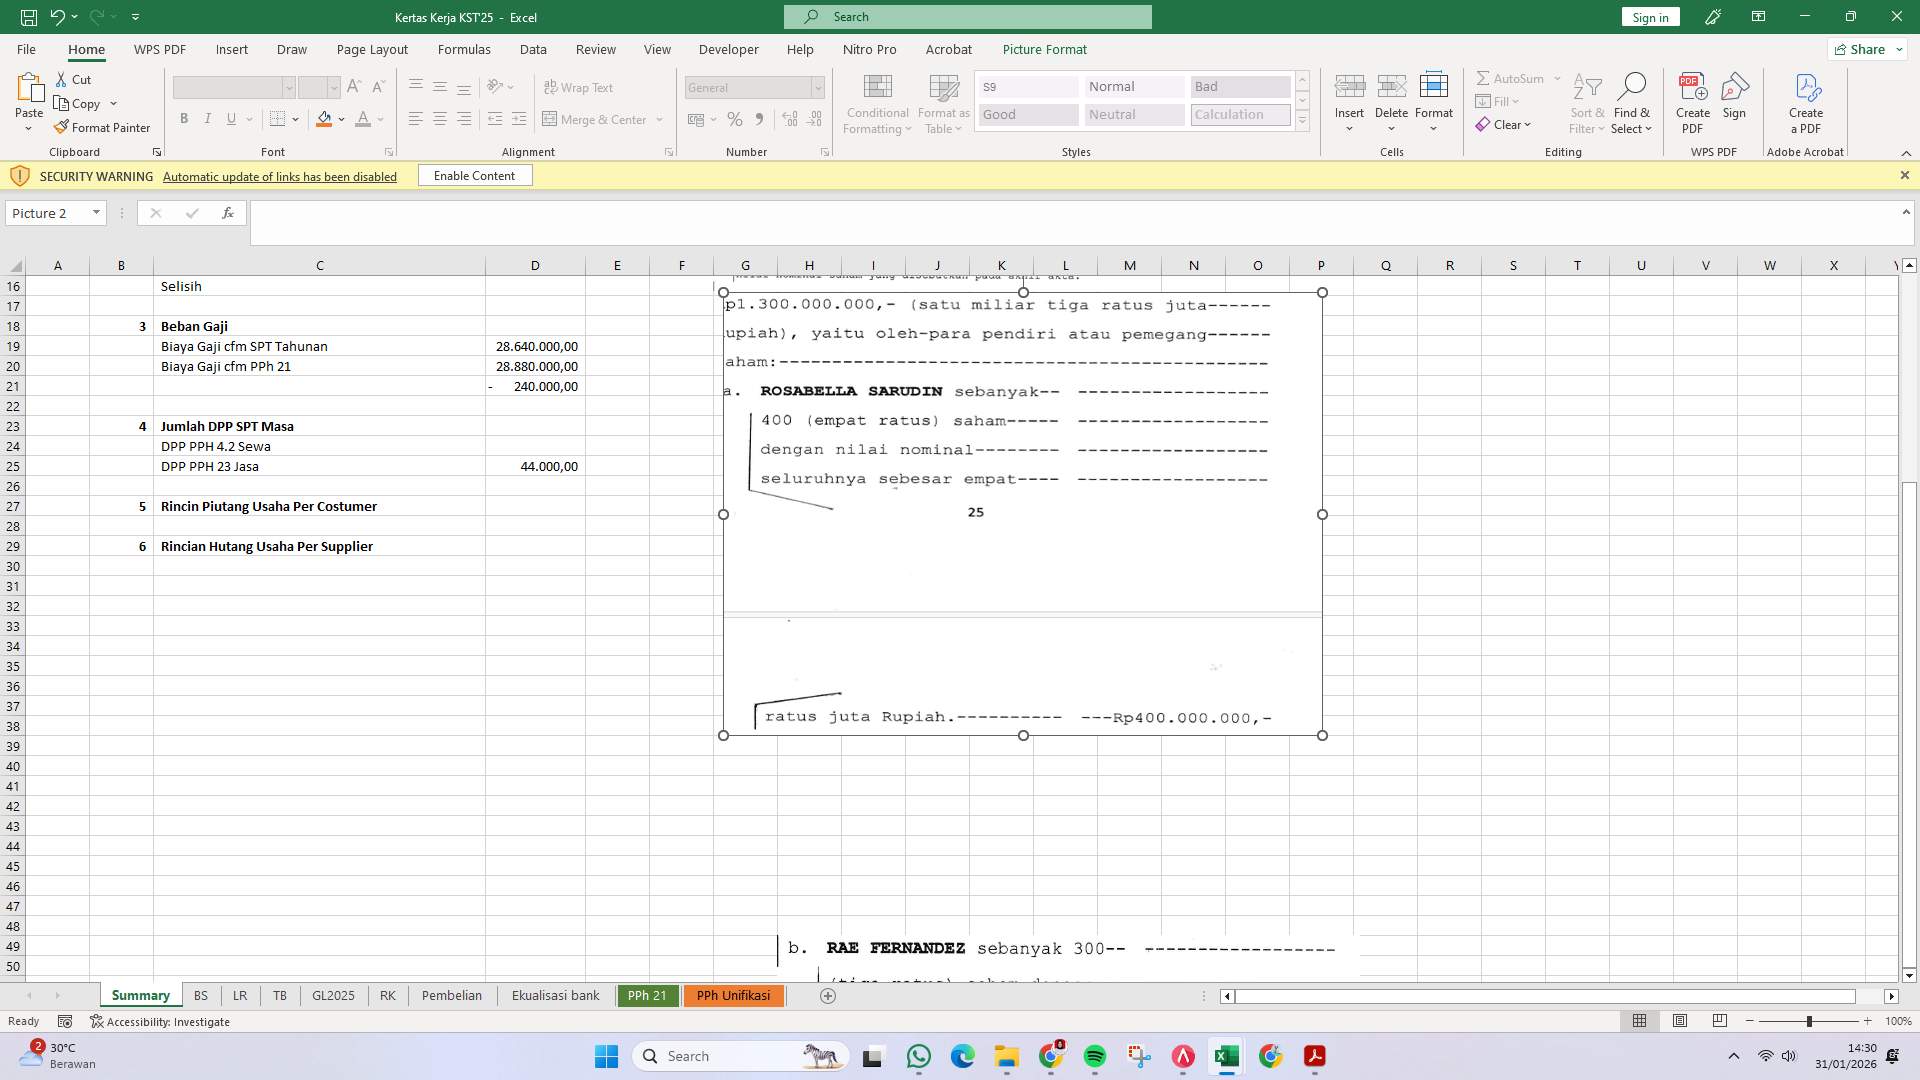Toggle italic formatting
Screen dimensions: 1920x1080
click(x=208, y=118)
